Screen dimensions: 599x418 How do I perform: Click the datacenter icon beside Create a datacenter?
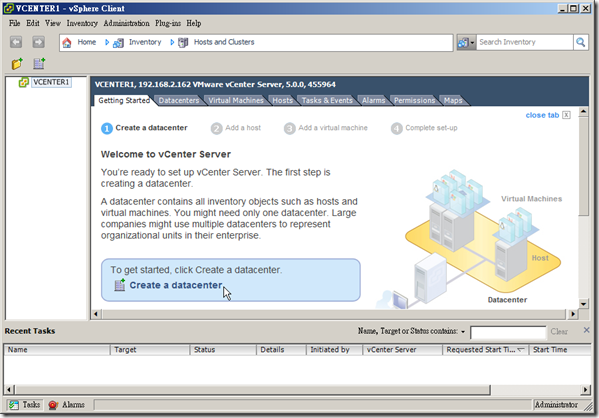(x=120, y=285)
